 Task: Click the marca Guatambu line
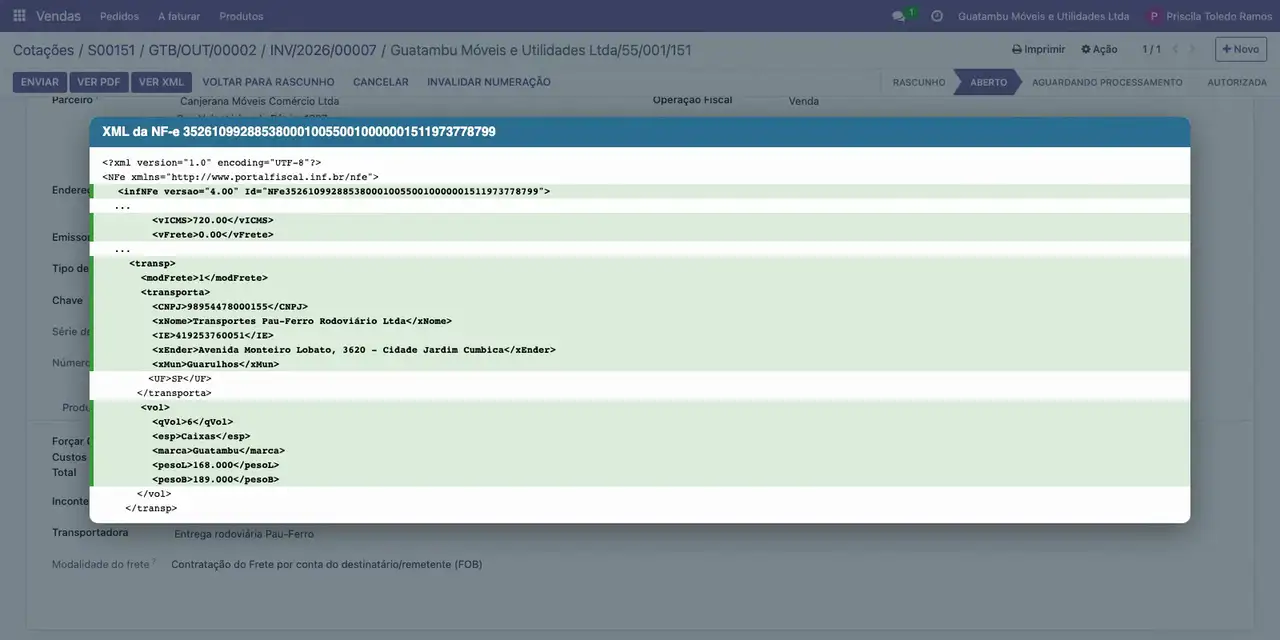click(x=218, y=451)
